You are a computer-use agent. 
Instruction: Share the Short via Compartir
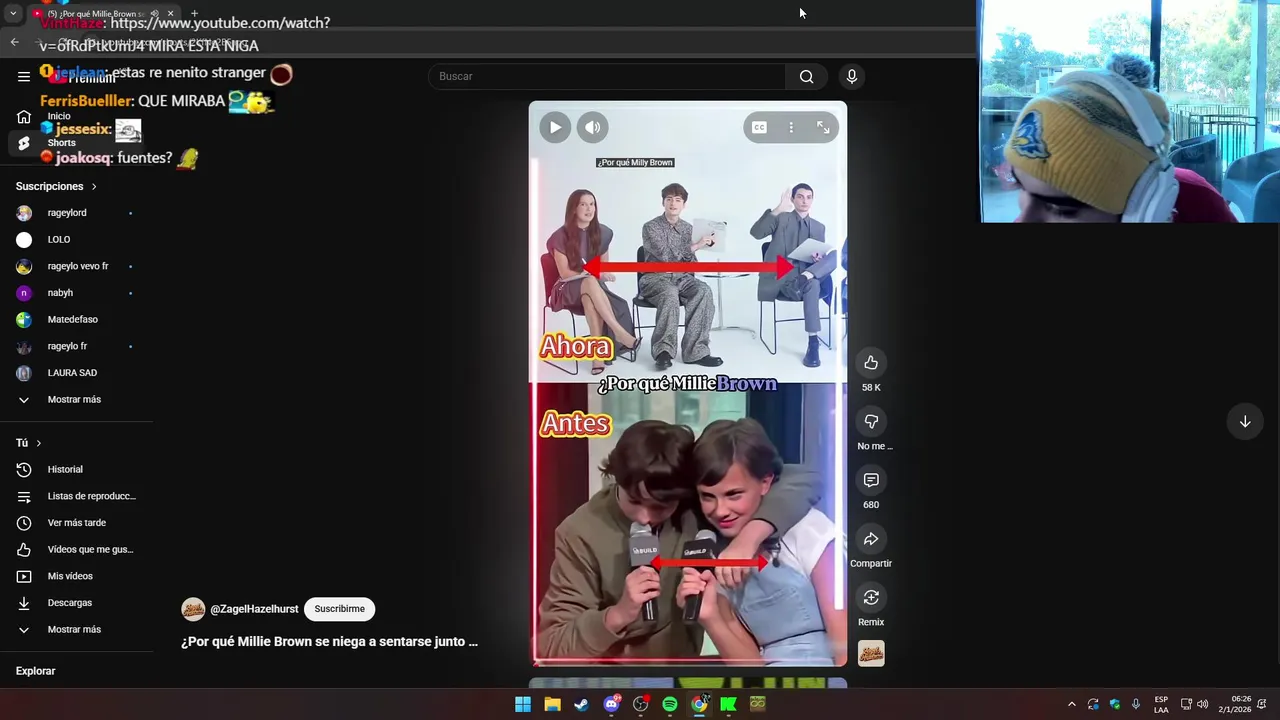point(871,540)
